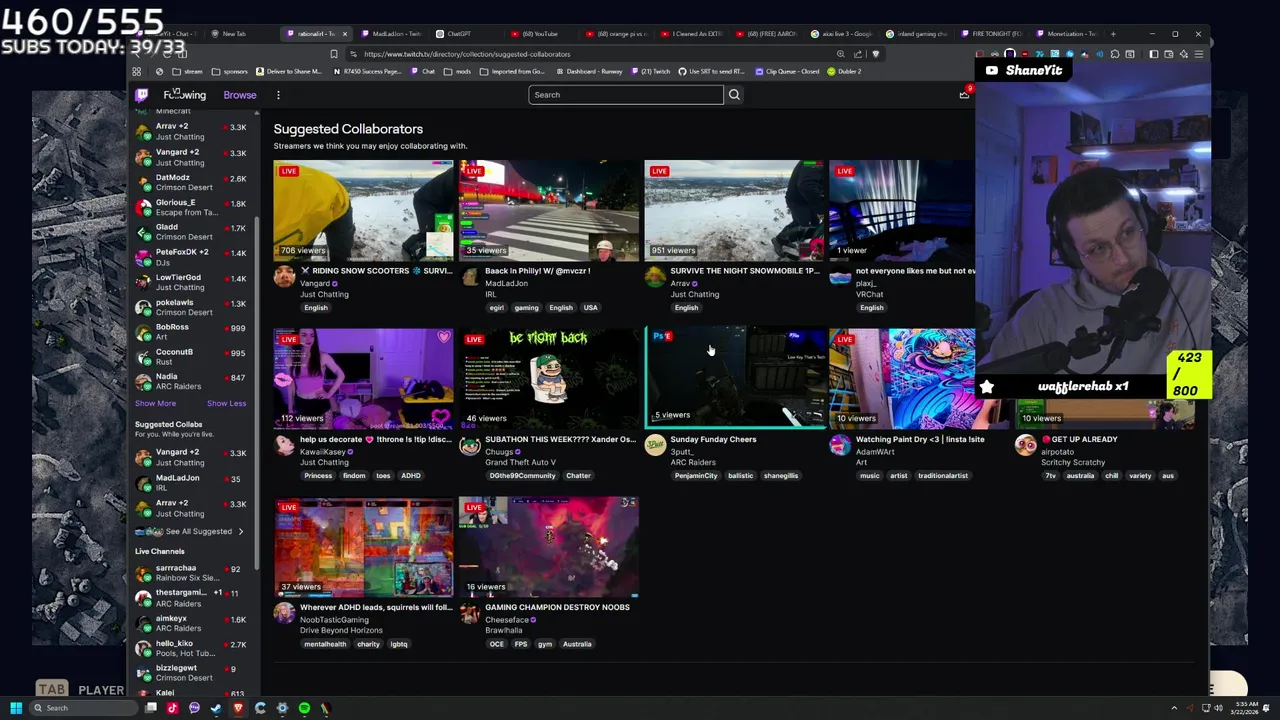1280x720 pixels.
Task: Click Vangard's avatar under the snow scooters stream
Action: [x=284, y=276]
